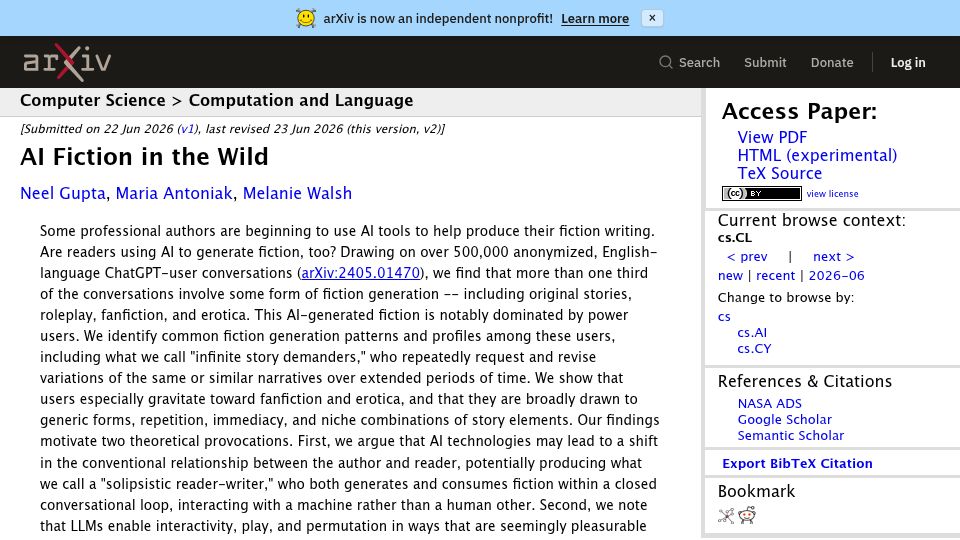
Task: Change browse context to cs.AI
Action: tap(752, 333)
